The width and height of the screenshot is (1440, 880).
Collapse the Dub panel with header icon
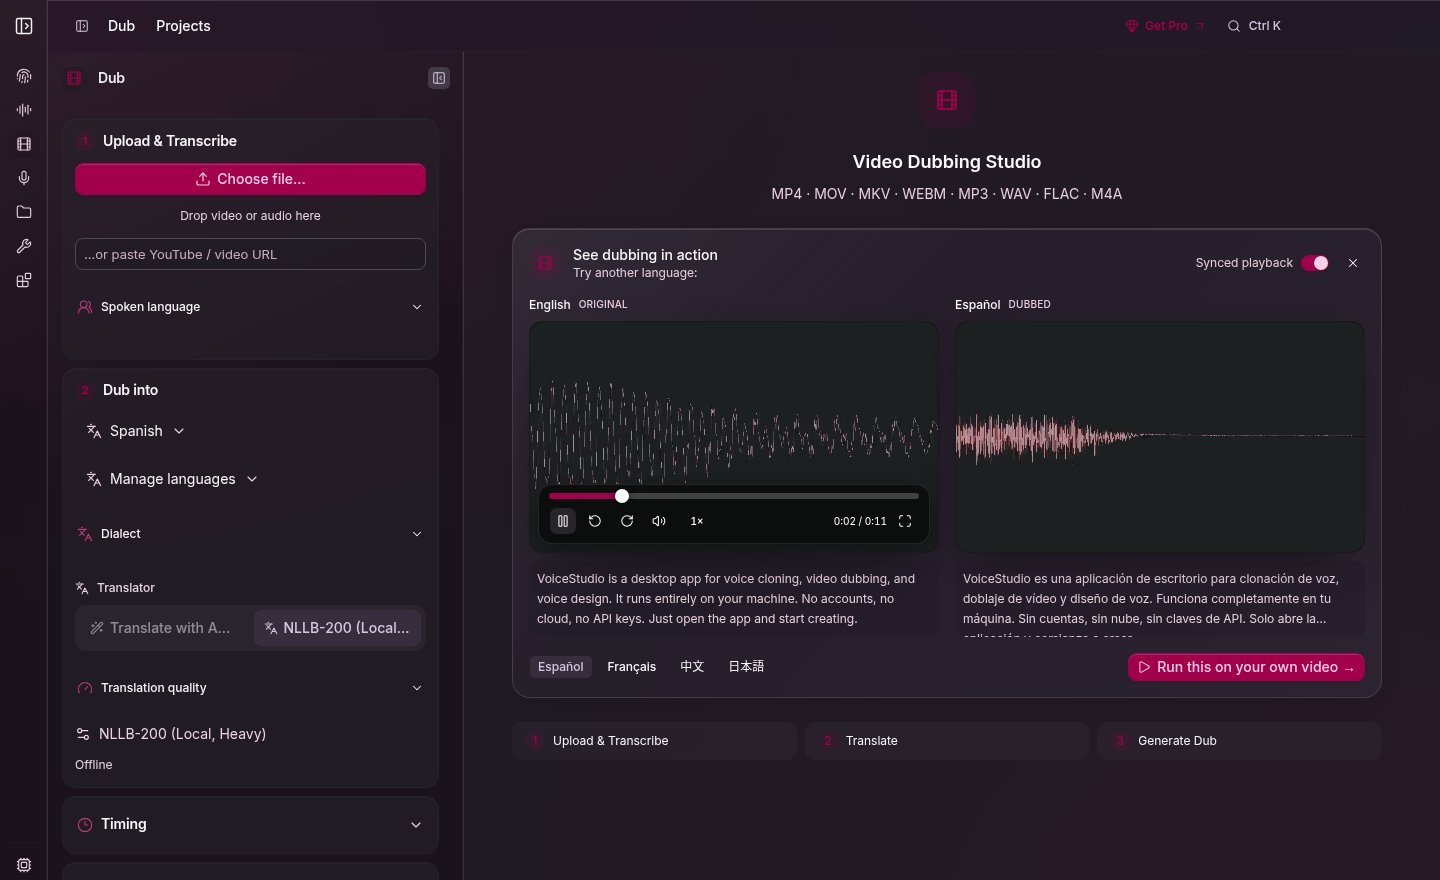pyautogui.click(x=439, y=78)
